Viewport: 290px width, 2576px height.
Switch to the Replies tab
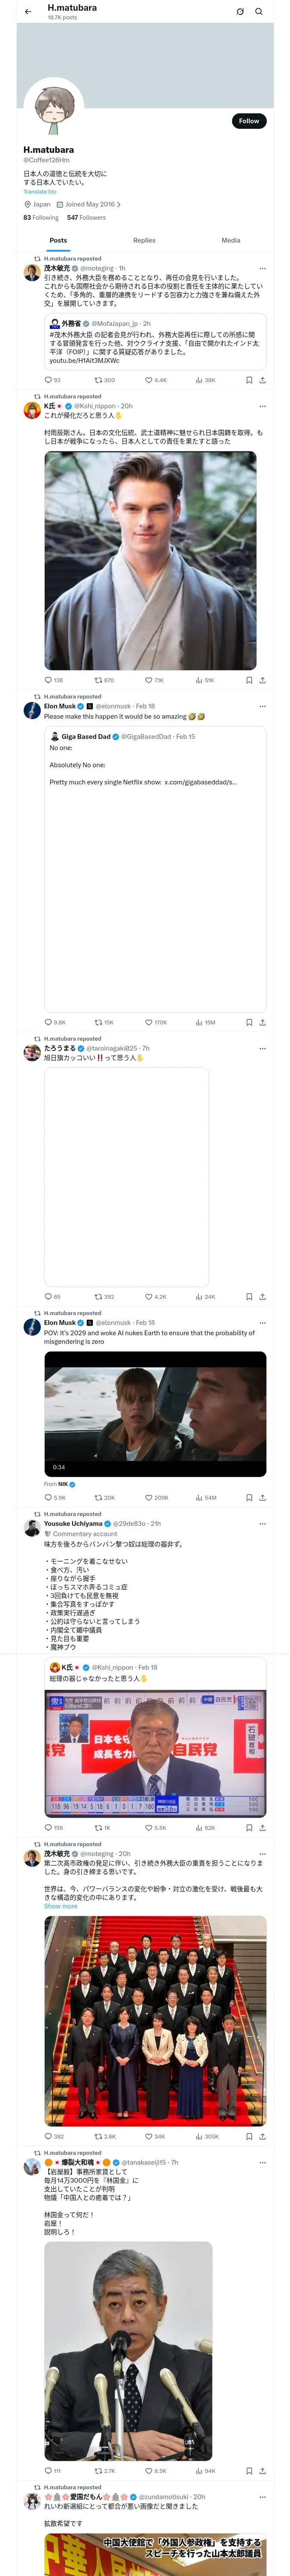coord(144,240)
